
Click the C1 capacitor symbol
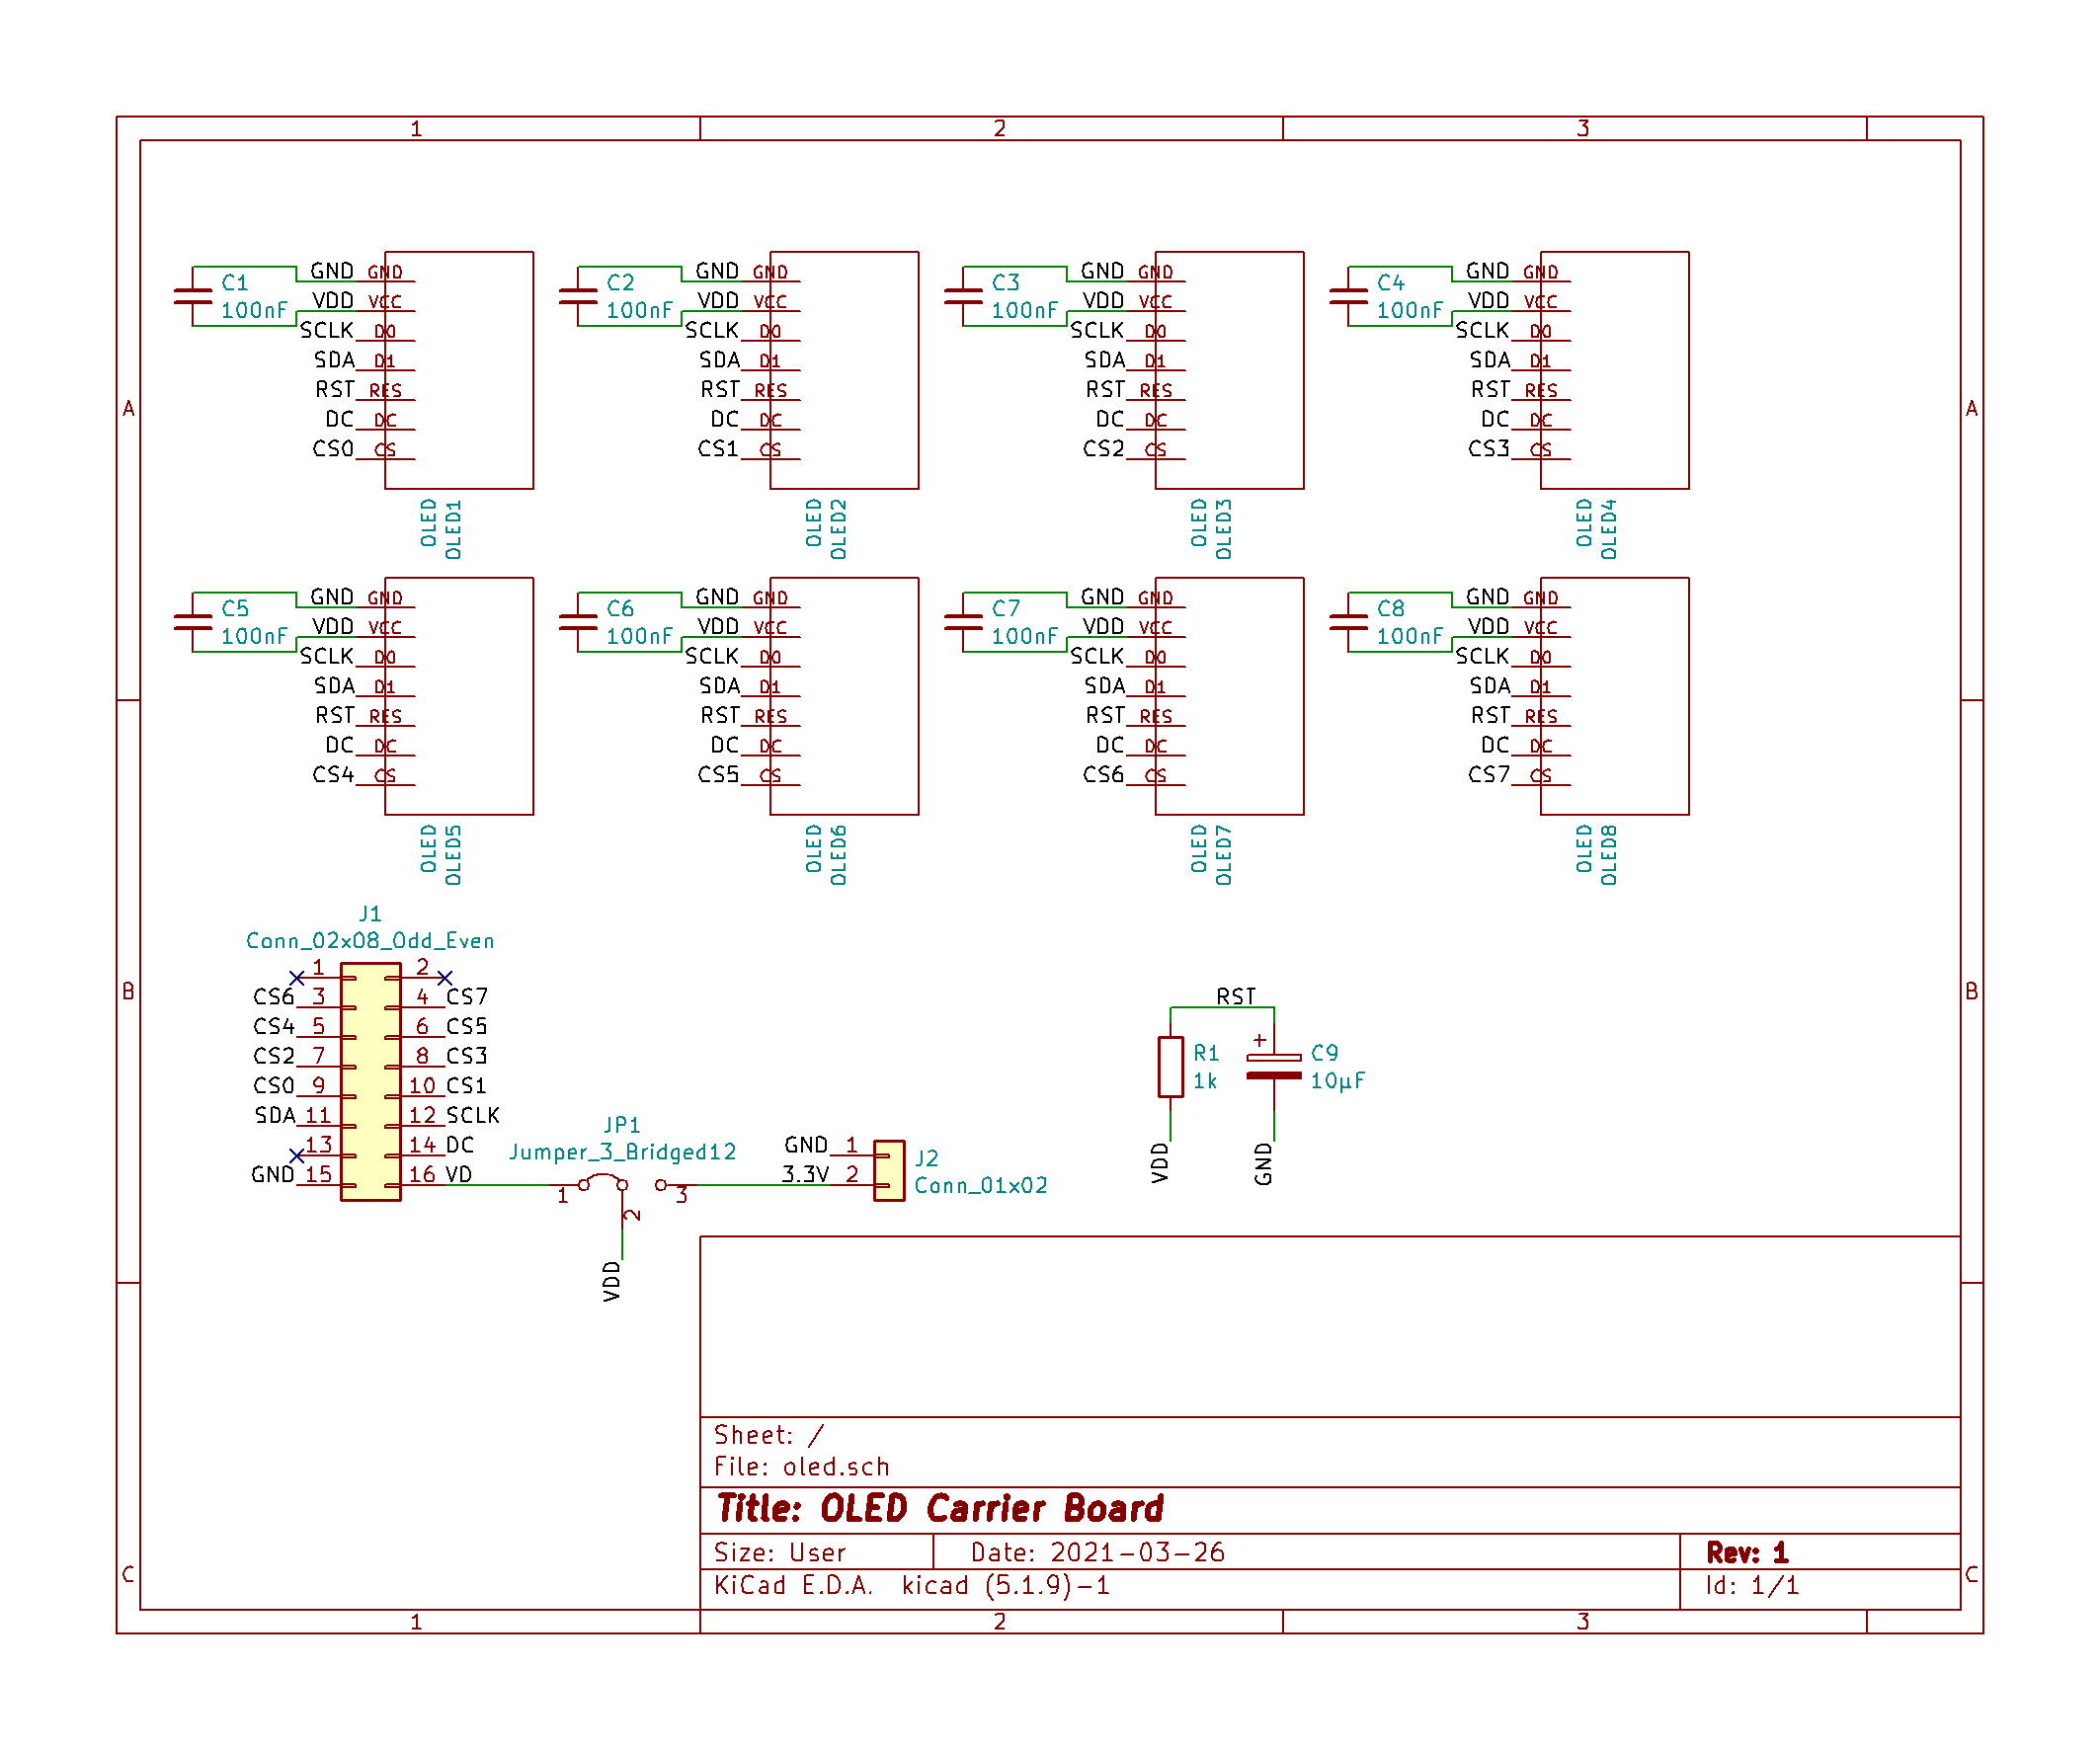193,296
